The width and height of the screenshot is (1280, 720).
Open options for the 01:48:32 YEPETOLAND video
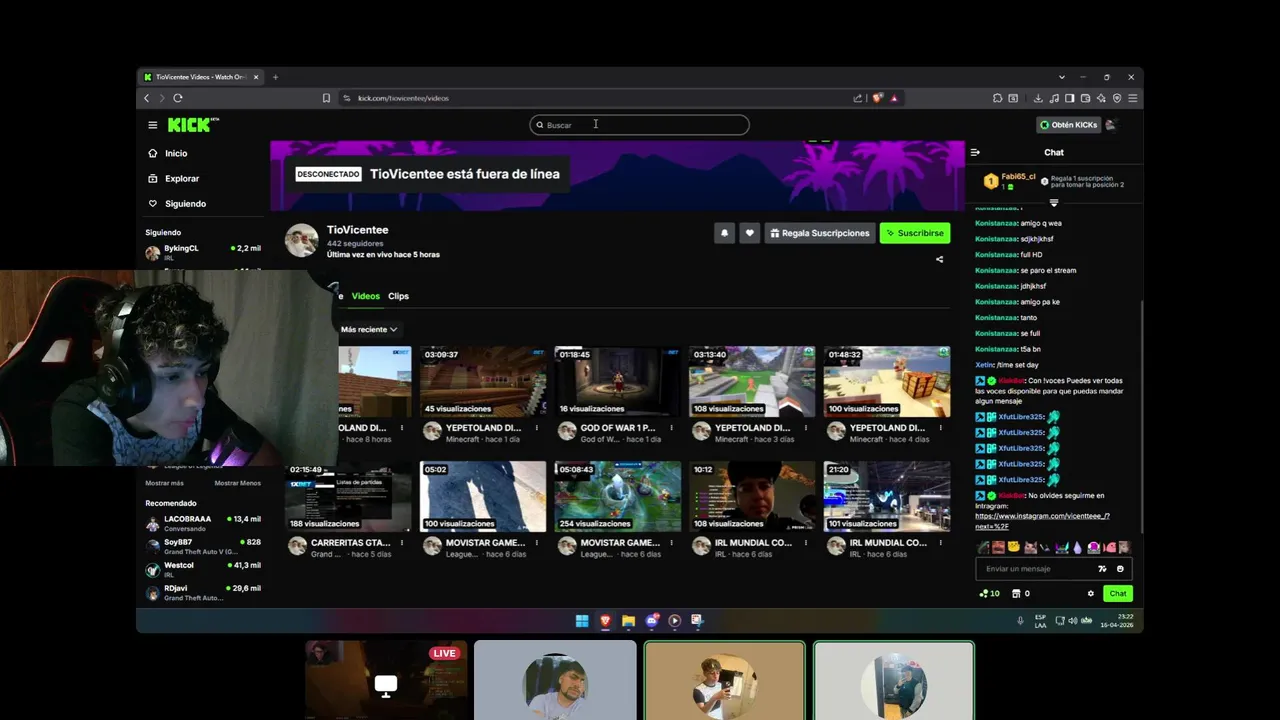(x=940, y=428)
